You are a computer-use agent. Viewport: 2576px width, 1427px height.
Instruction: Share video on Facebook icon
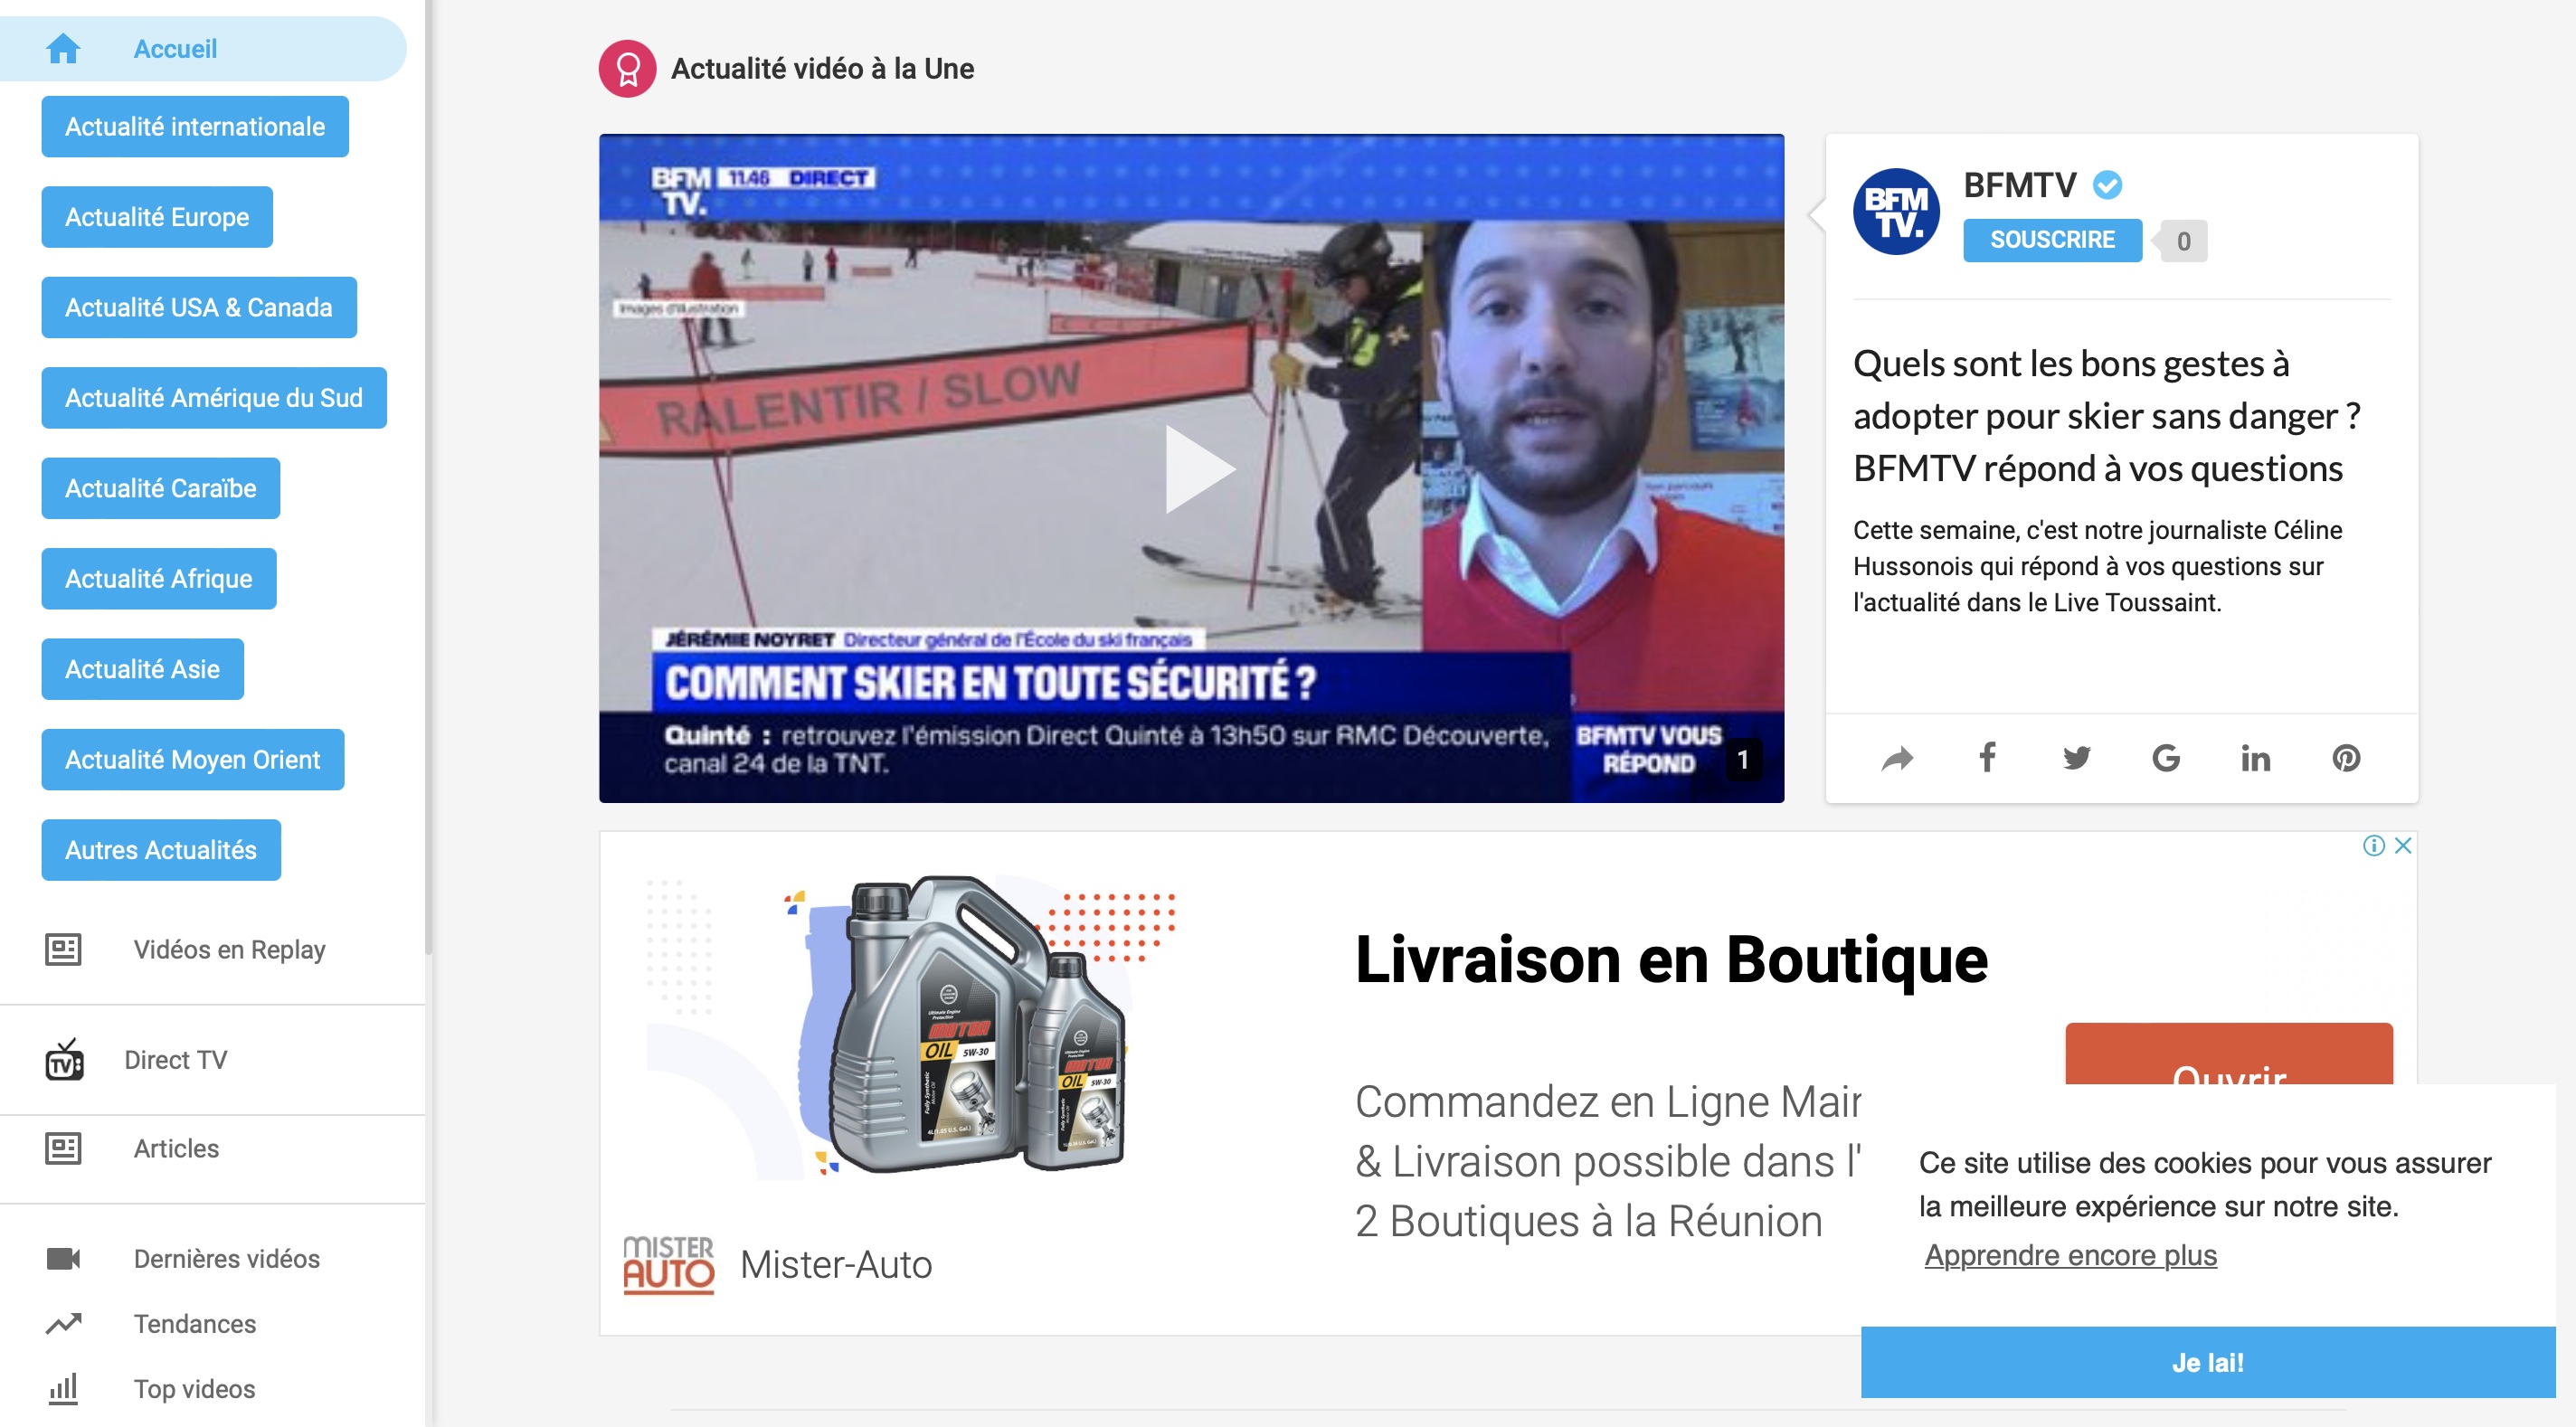(1987, 758)
